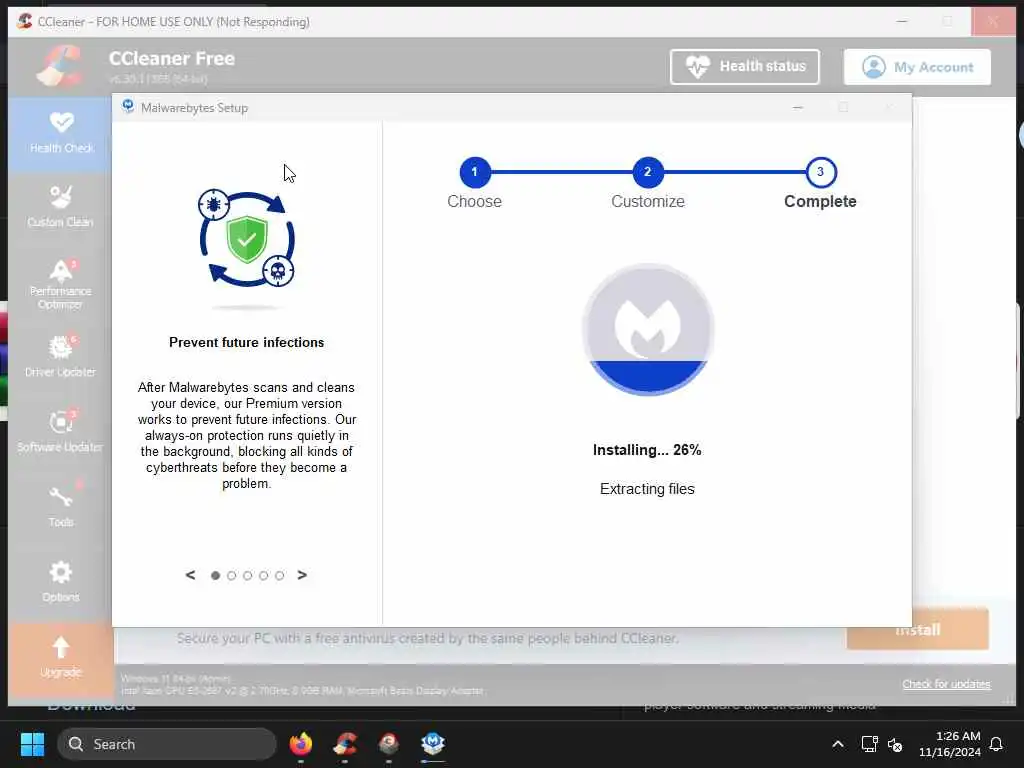This screenshot has height=768, width=1024.
Task: Click the shield illustration in Malwarebytes
Action: [246, 239]
